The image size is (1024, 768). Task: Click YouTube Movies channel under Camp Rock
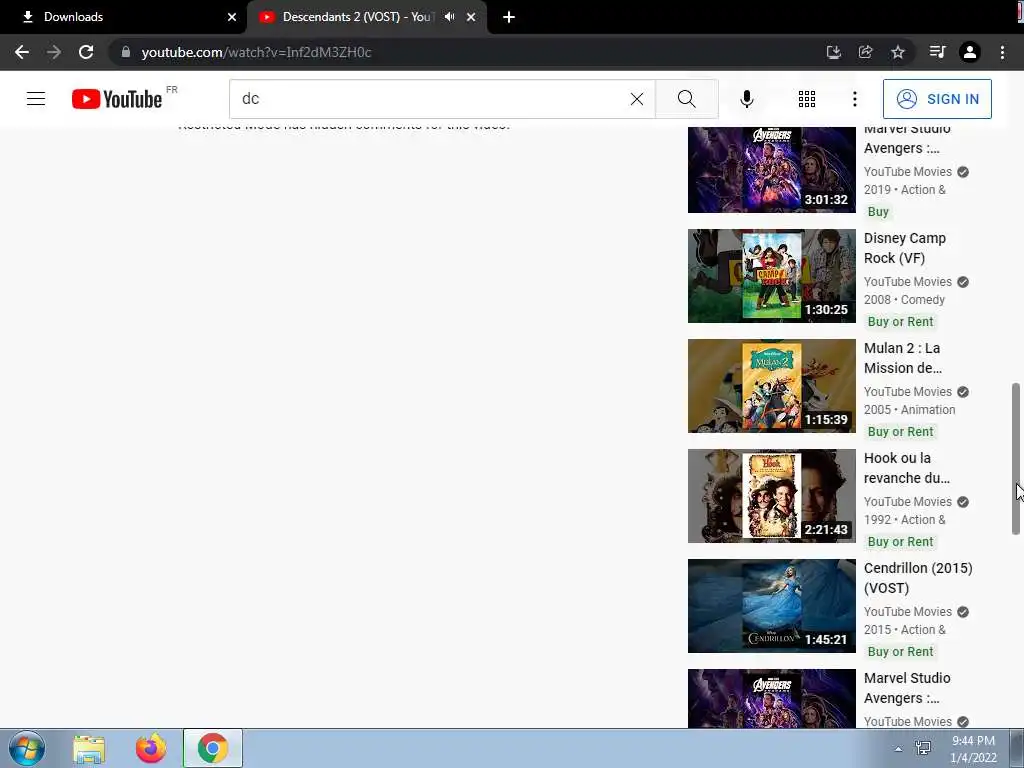(908, 281)
